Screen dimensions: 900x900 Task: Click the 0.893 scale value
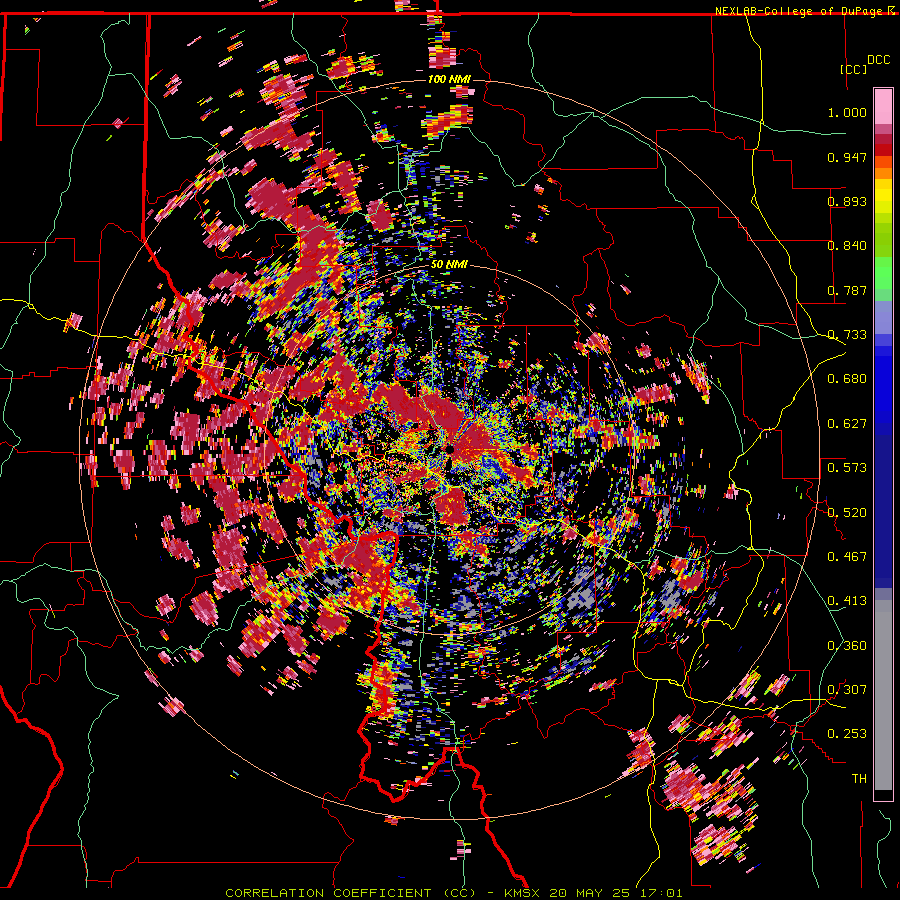click(847, 201)
